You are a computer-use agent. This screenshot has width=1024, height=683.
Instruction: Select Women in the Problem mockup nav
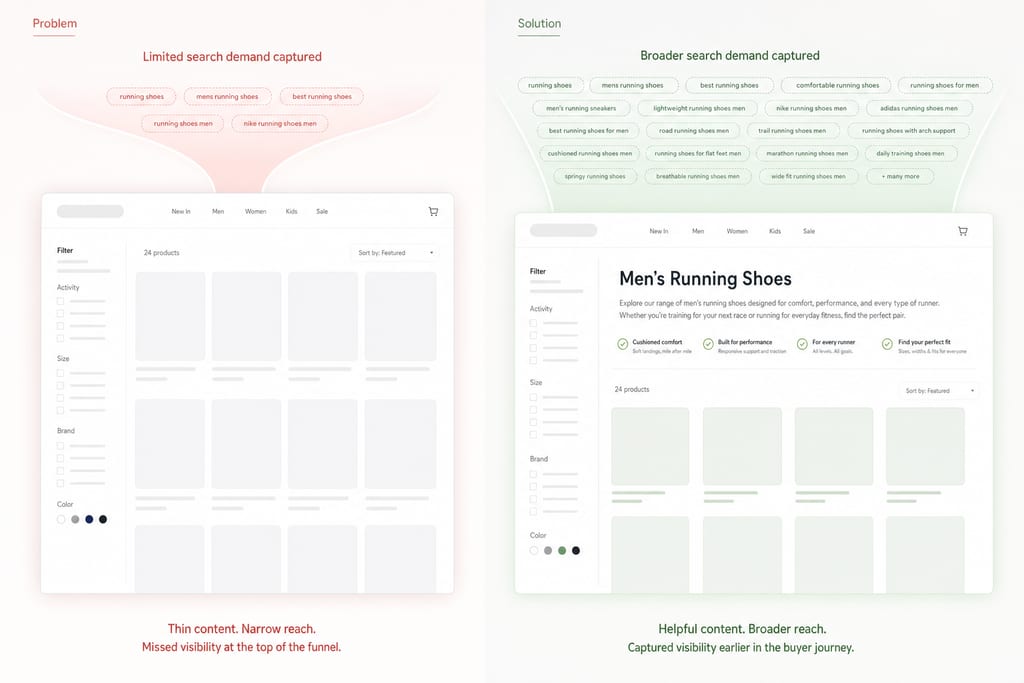coord(255,212)
